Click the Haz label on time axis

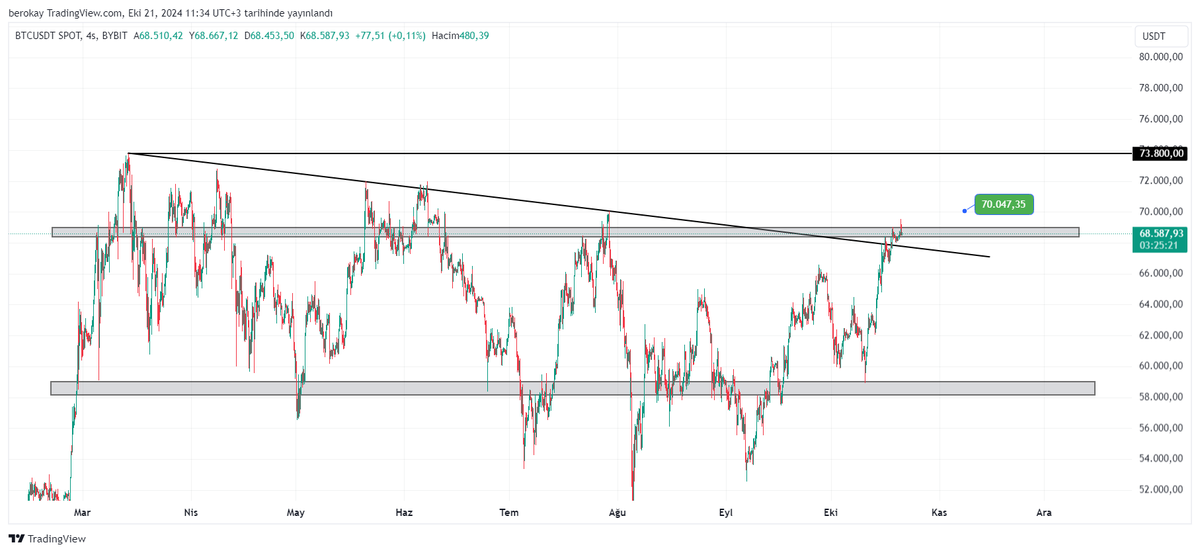pos(404,512)
